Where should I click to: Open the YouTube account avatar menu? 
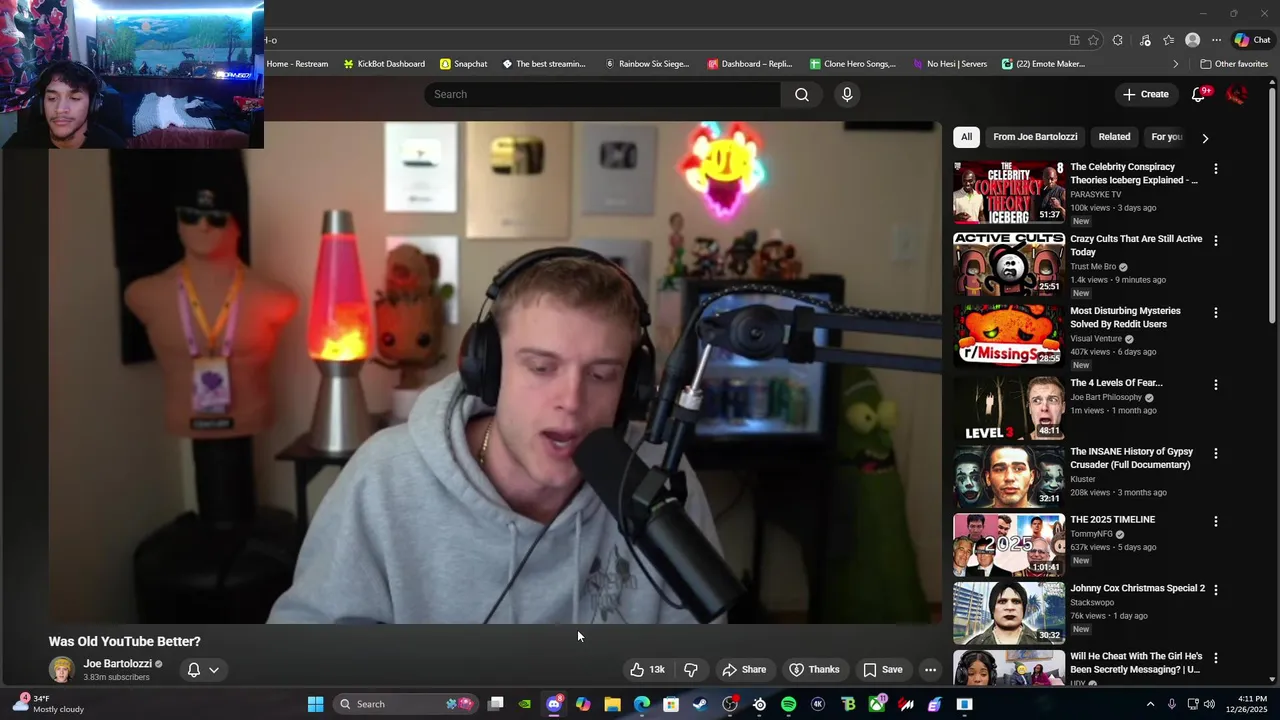[x=1236, y=94]
